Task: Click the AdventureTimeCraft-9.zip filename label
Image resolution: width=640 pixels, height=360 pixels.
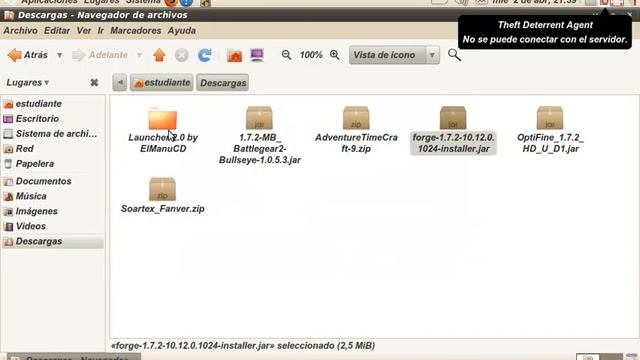Action: [x=356, y=143]
